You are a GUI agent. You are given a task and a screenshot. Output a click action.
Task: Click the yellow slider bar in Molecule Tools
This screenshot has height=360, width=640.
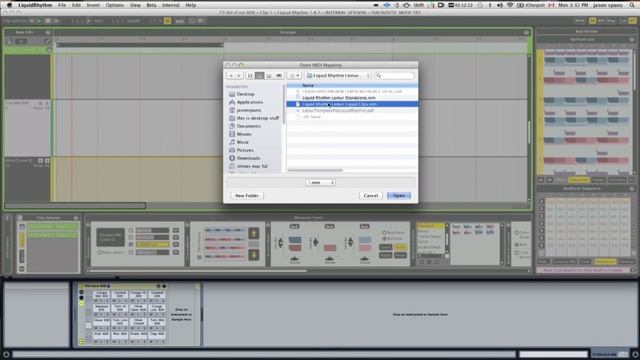coord(152,244)
